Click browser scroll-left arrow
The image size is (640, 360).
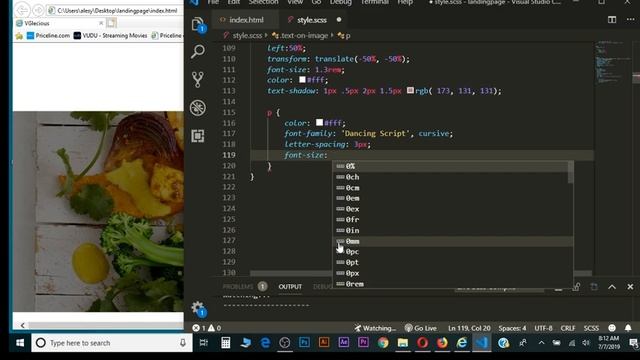click(22, 325)
